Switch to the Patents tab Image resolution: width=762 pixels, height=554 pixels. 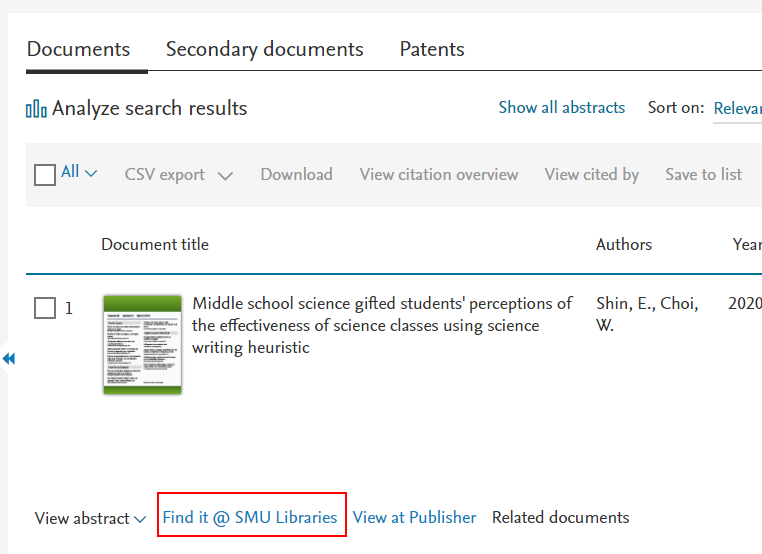432,49
